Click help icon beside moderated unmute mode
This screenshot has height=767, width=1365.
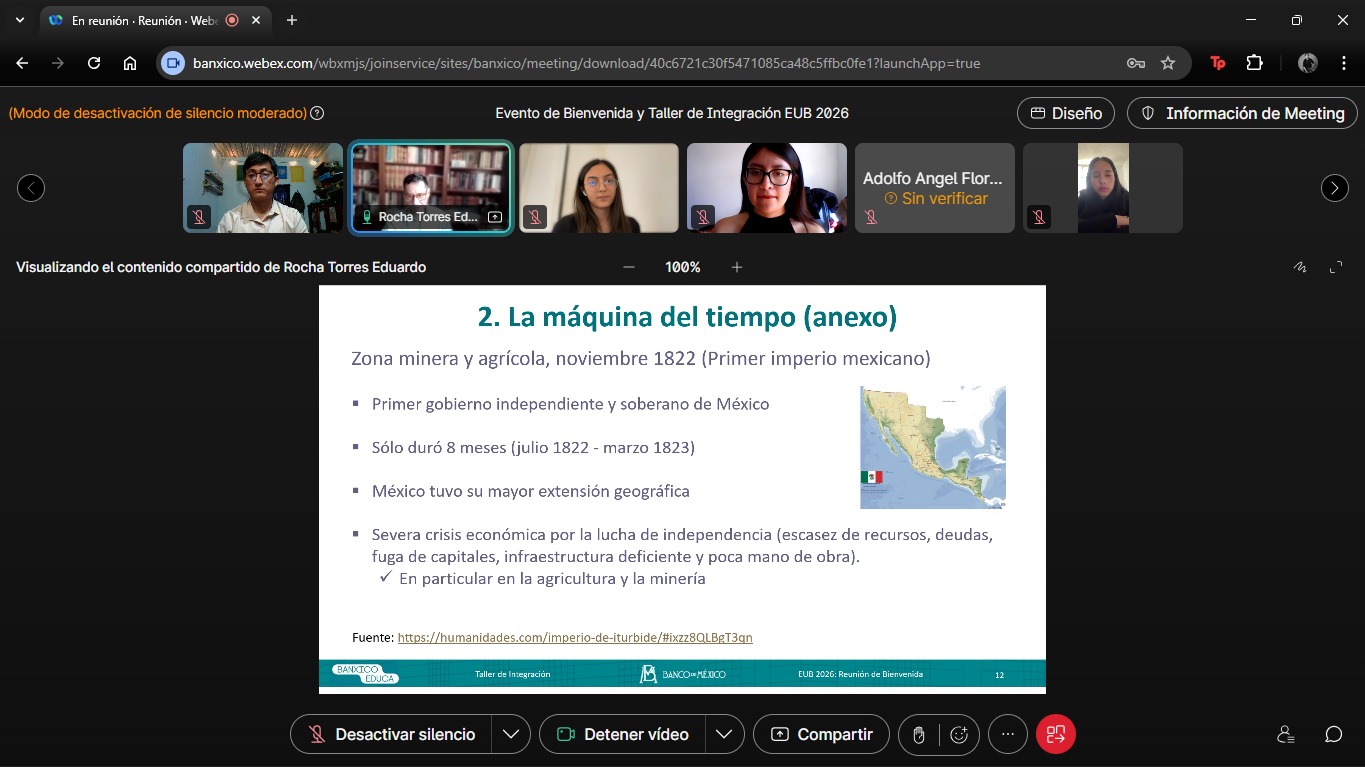pyautogui.click(x=317, y=113)
